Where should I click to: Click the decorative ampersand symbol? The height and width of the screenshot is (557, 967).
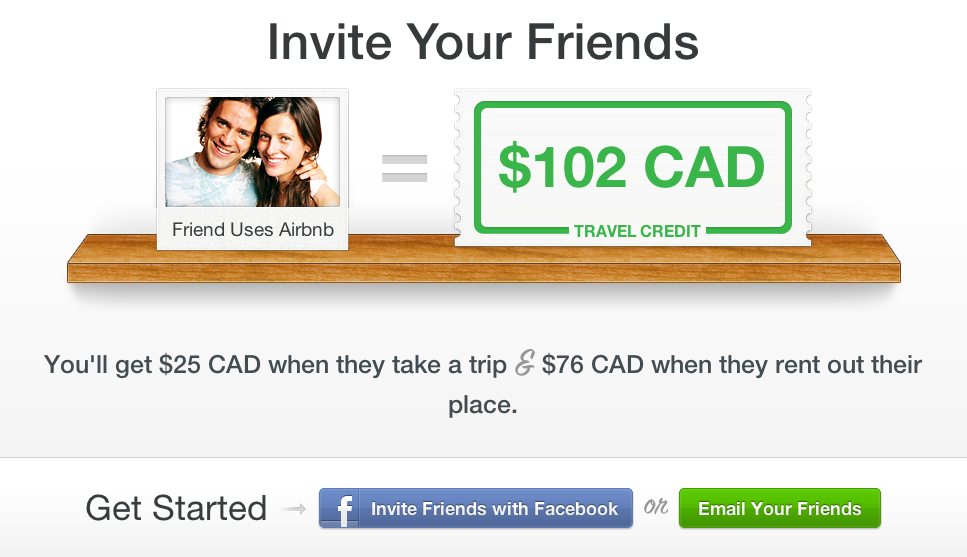pyautogui.click(x=525, y=365)
